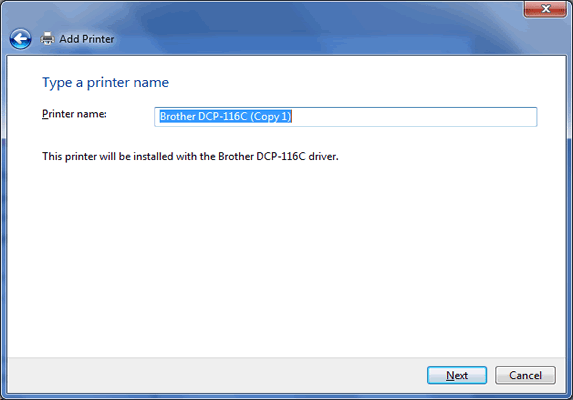Click DCP-116C in the driver description sentence

(x=281, y=156)
